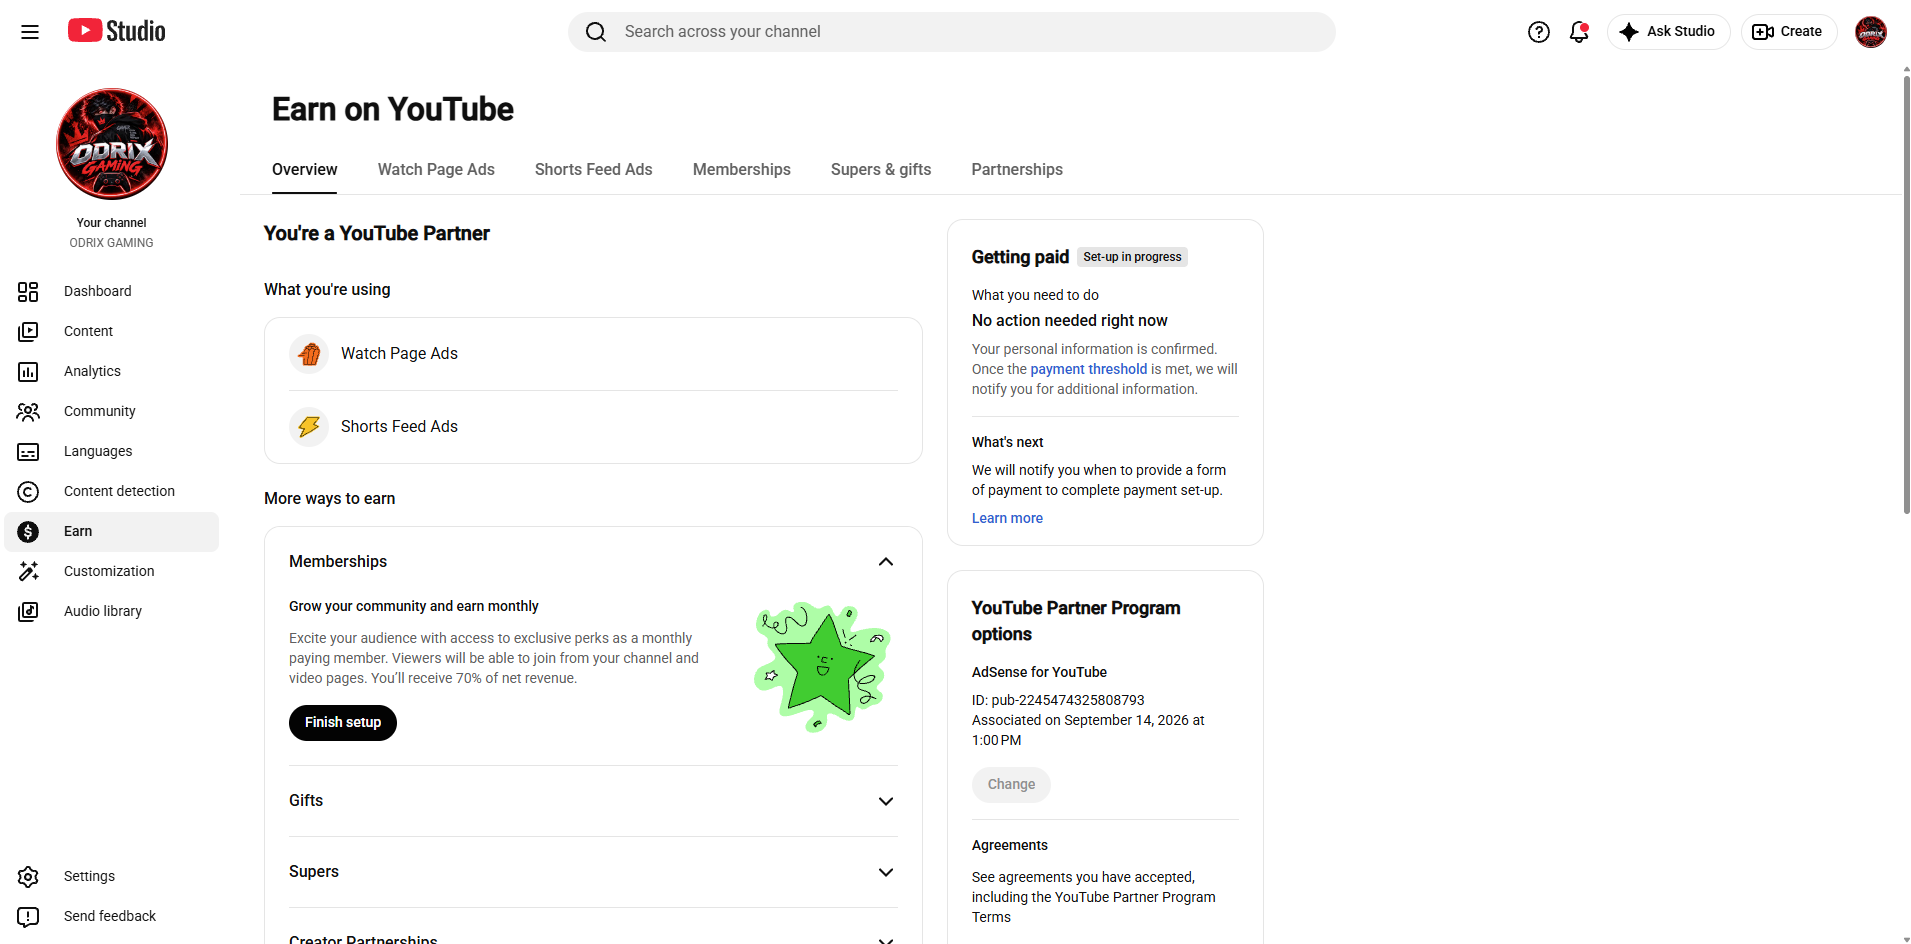
Task: Click the YouTube Studio logo
Action: coord(117,31)
